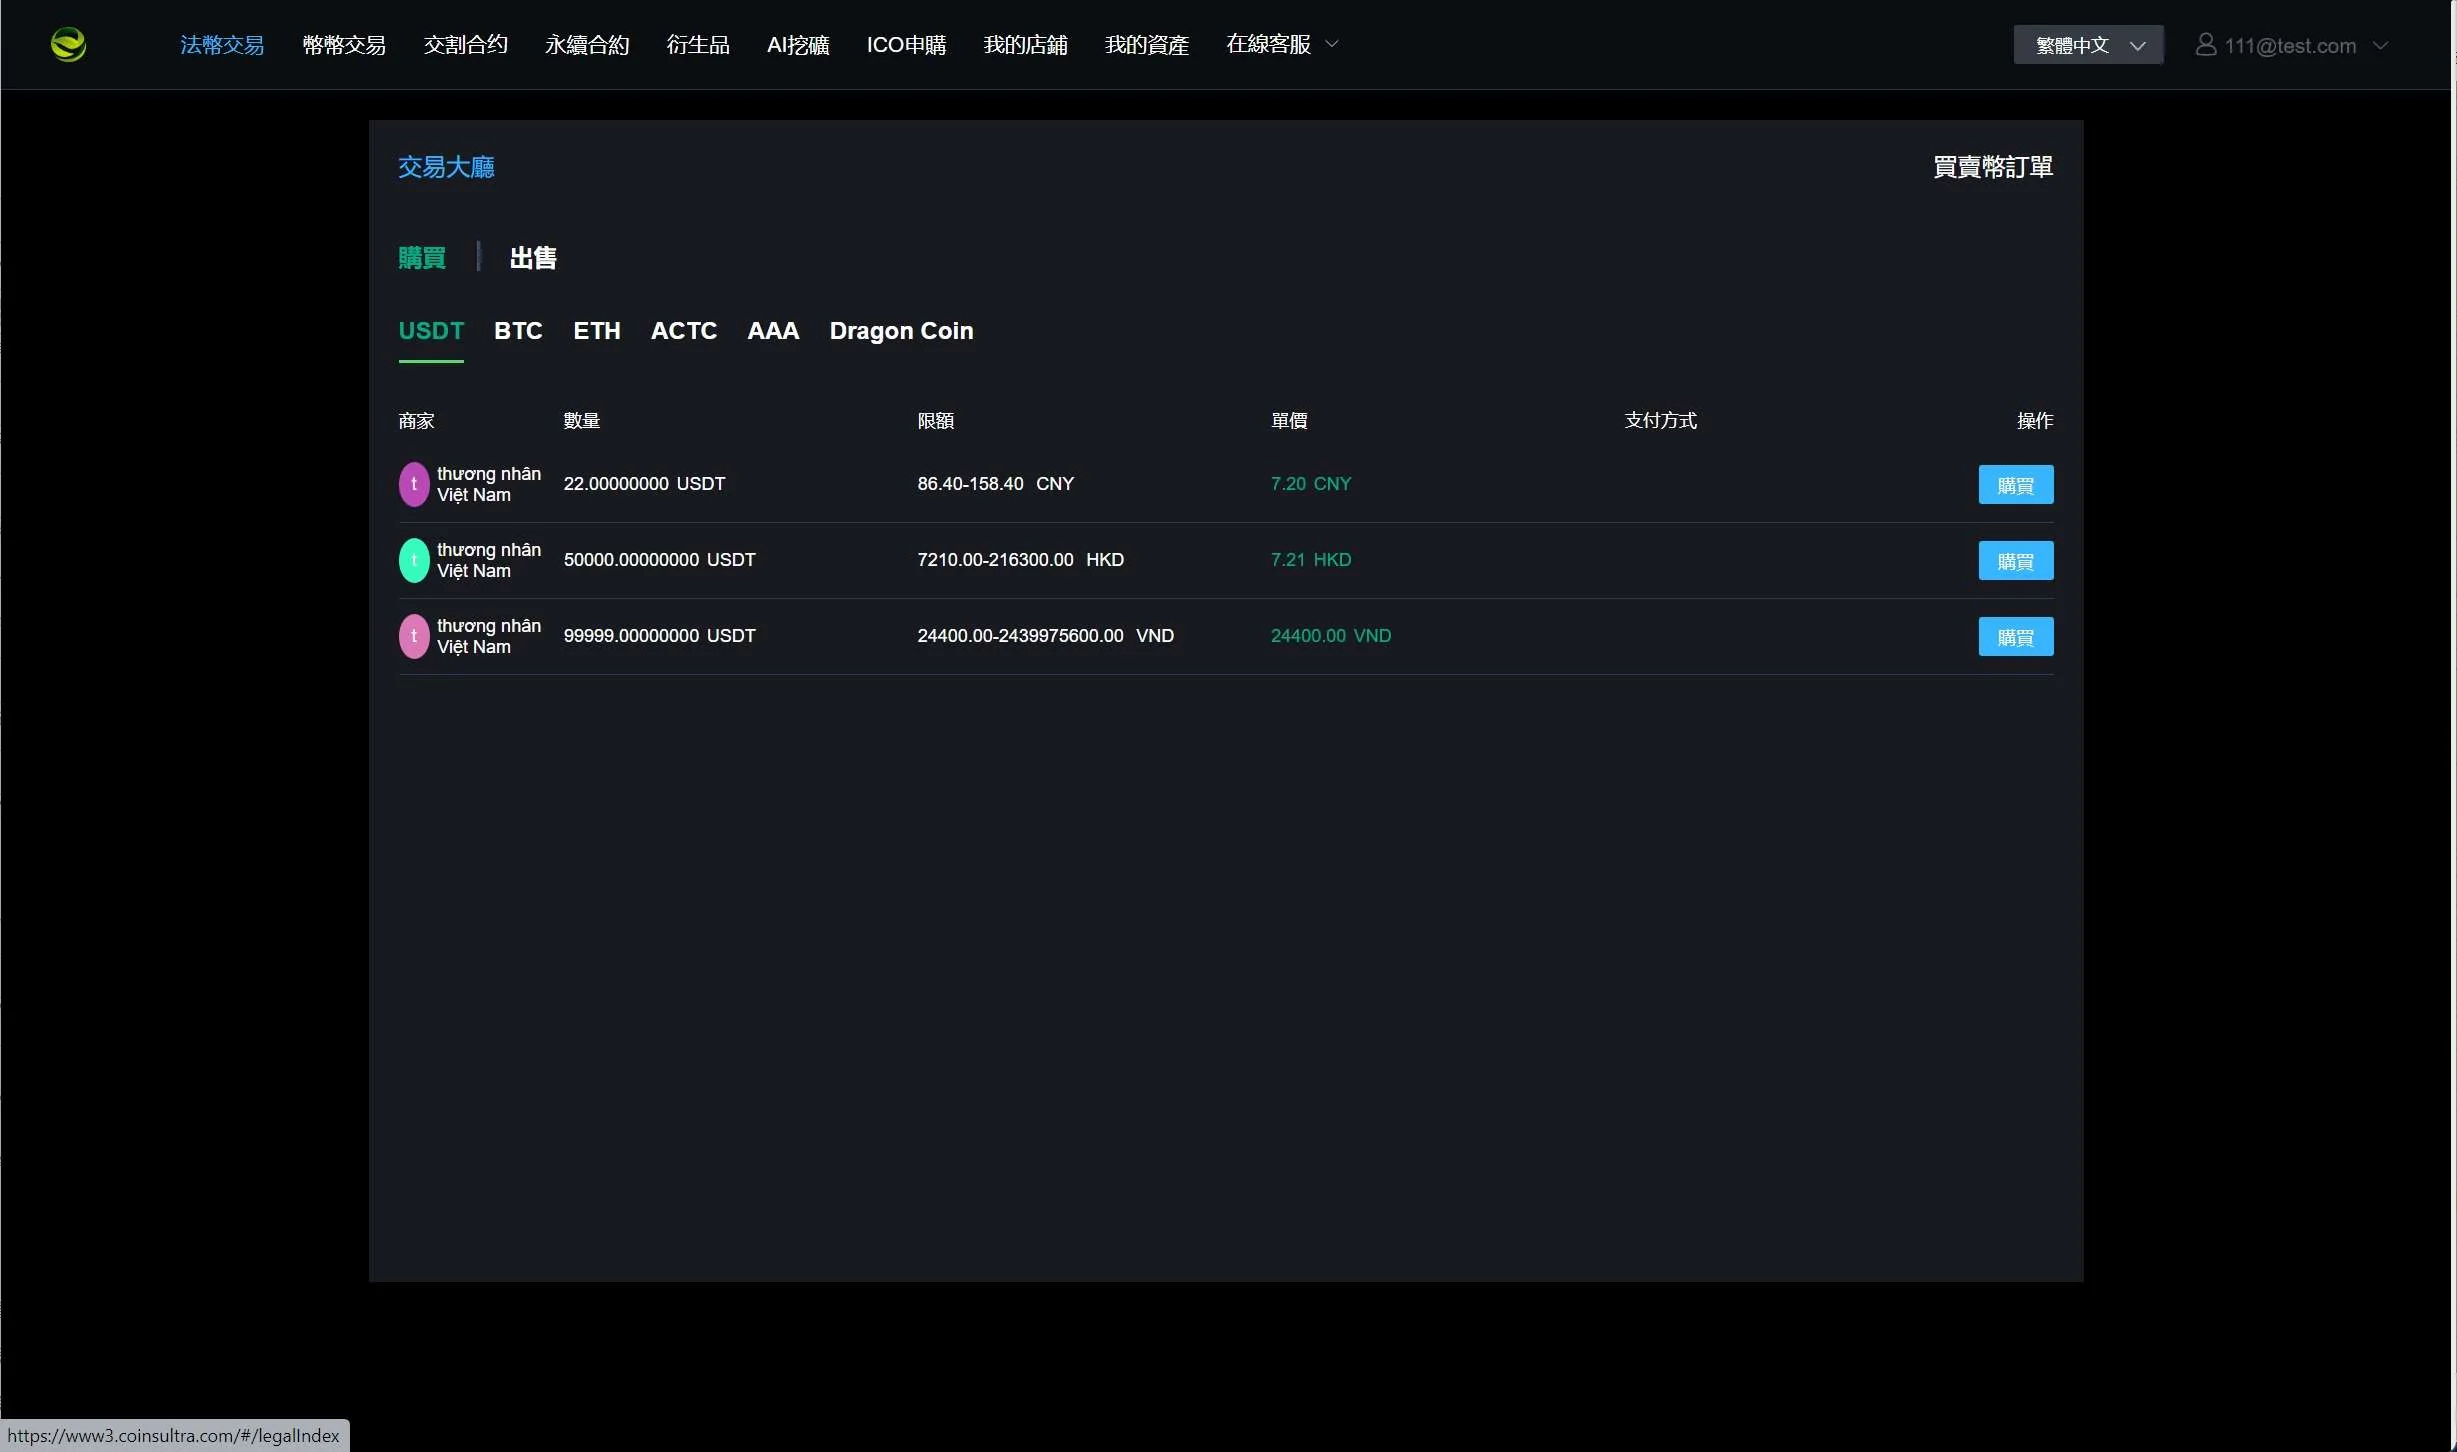Click the user profile icon
Viewport: 2457px width, 1452px height.
click(2205, 45)
